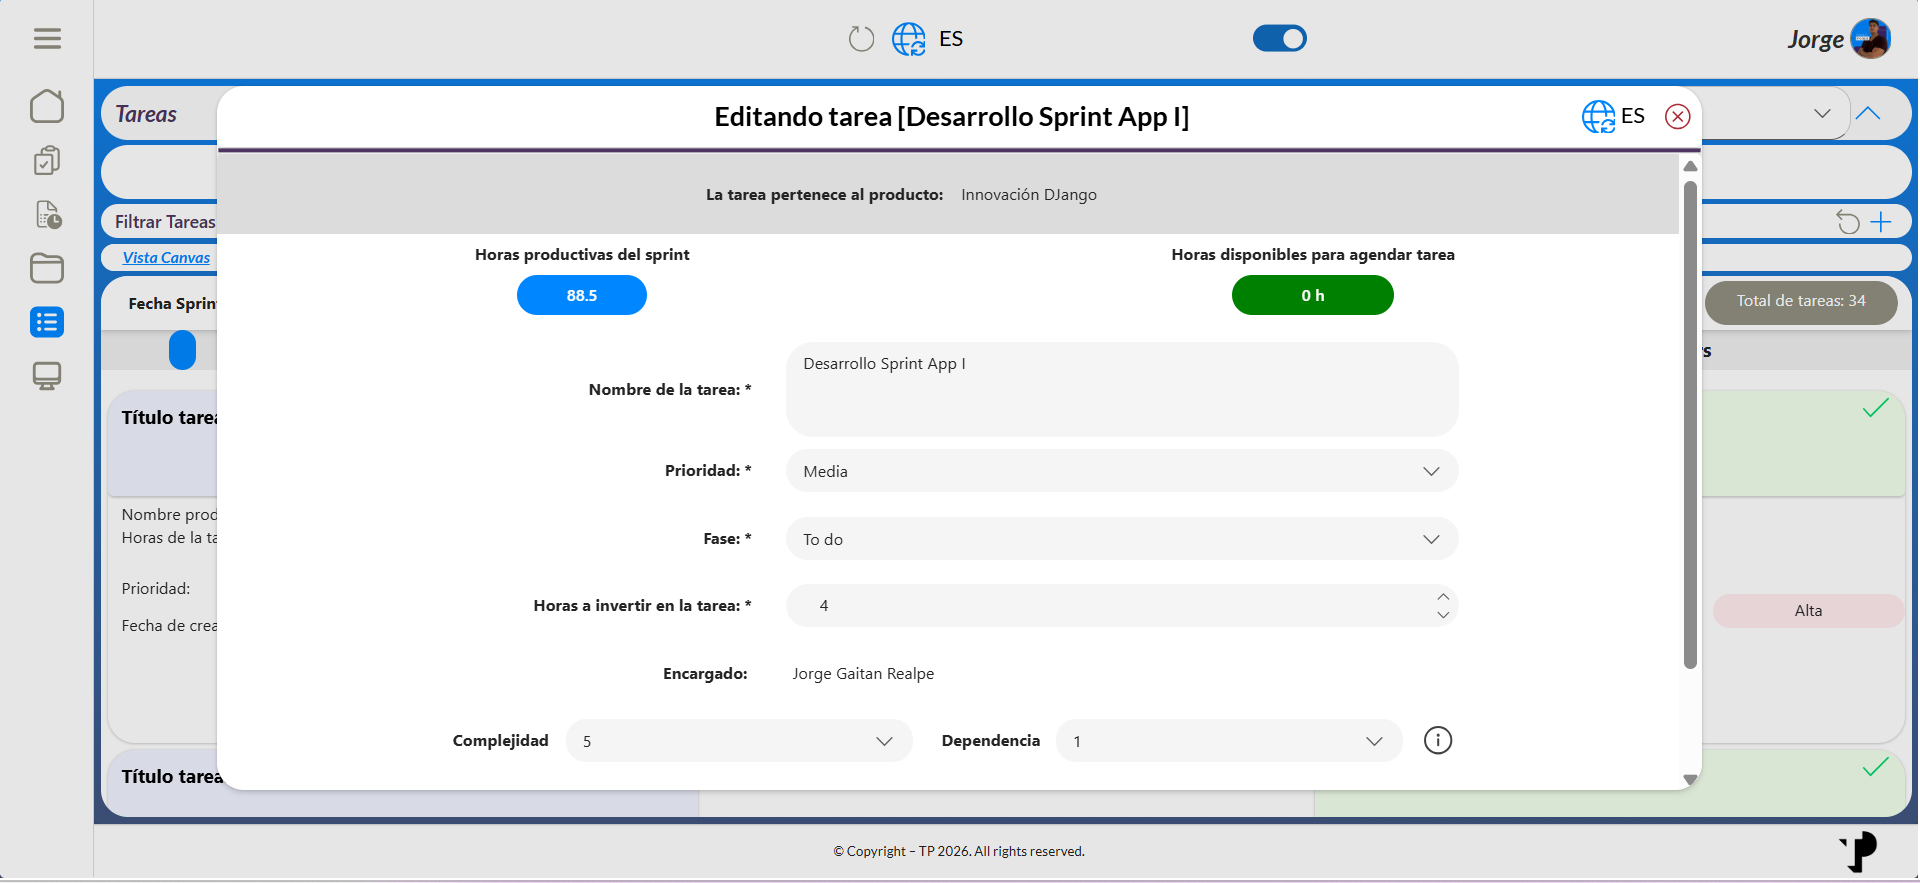Image resolution: width=1920 pixels, height=883 pixels.
Task: Click the dialog scroll down arrow
Action: (1690, 779)
